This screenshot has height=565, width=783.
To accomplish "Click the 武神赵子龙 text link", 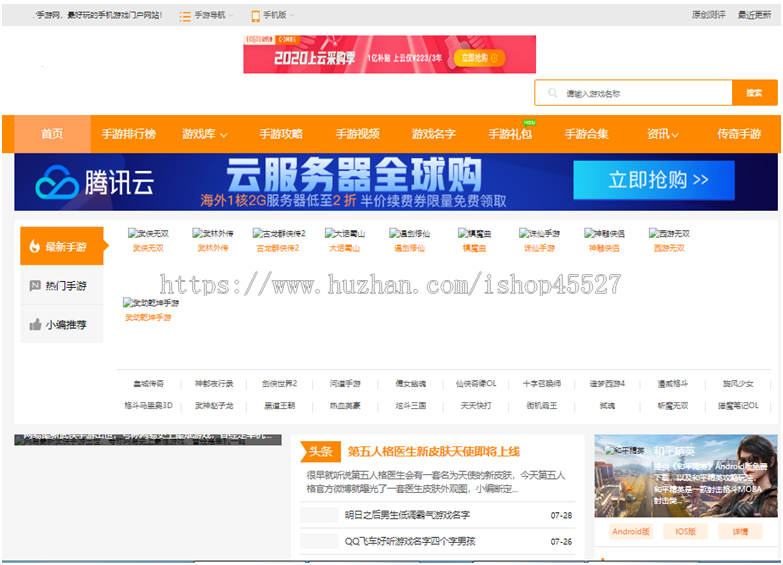I will point(214,406).
